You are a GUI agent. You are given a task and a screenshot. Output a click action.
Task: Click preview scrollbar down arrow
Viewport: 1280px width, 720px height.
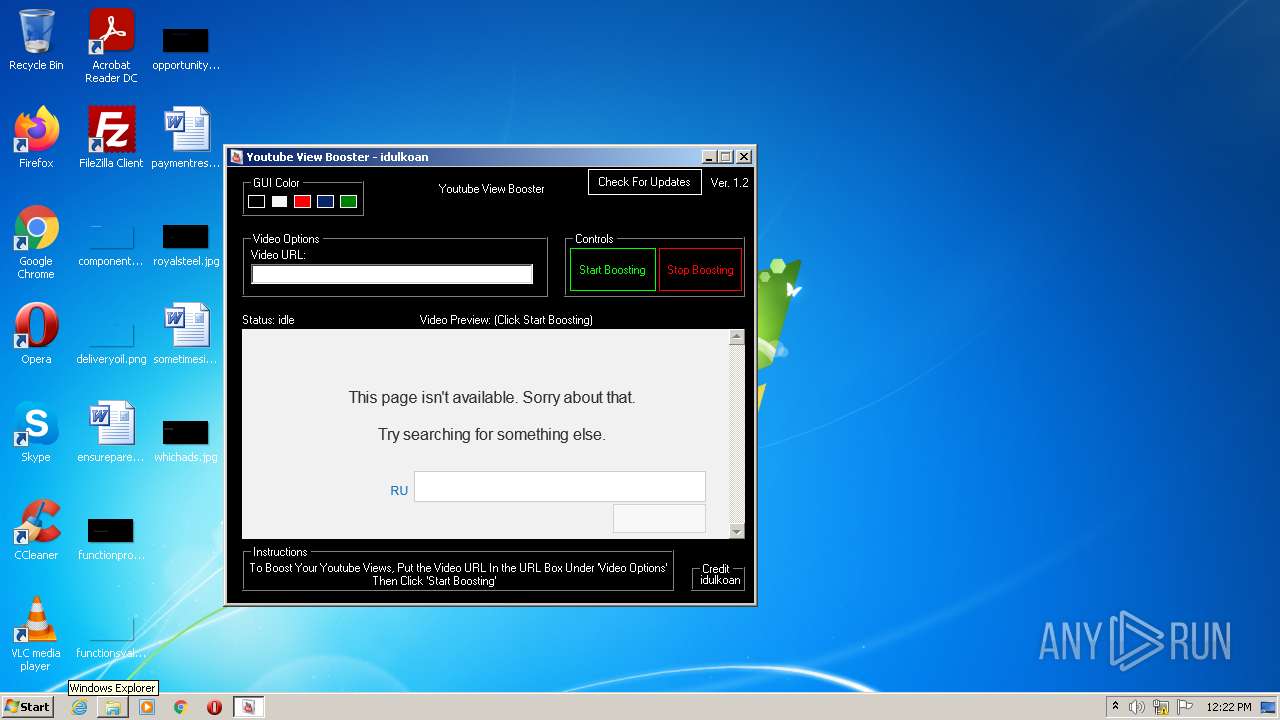click(737, 531)
